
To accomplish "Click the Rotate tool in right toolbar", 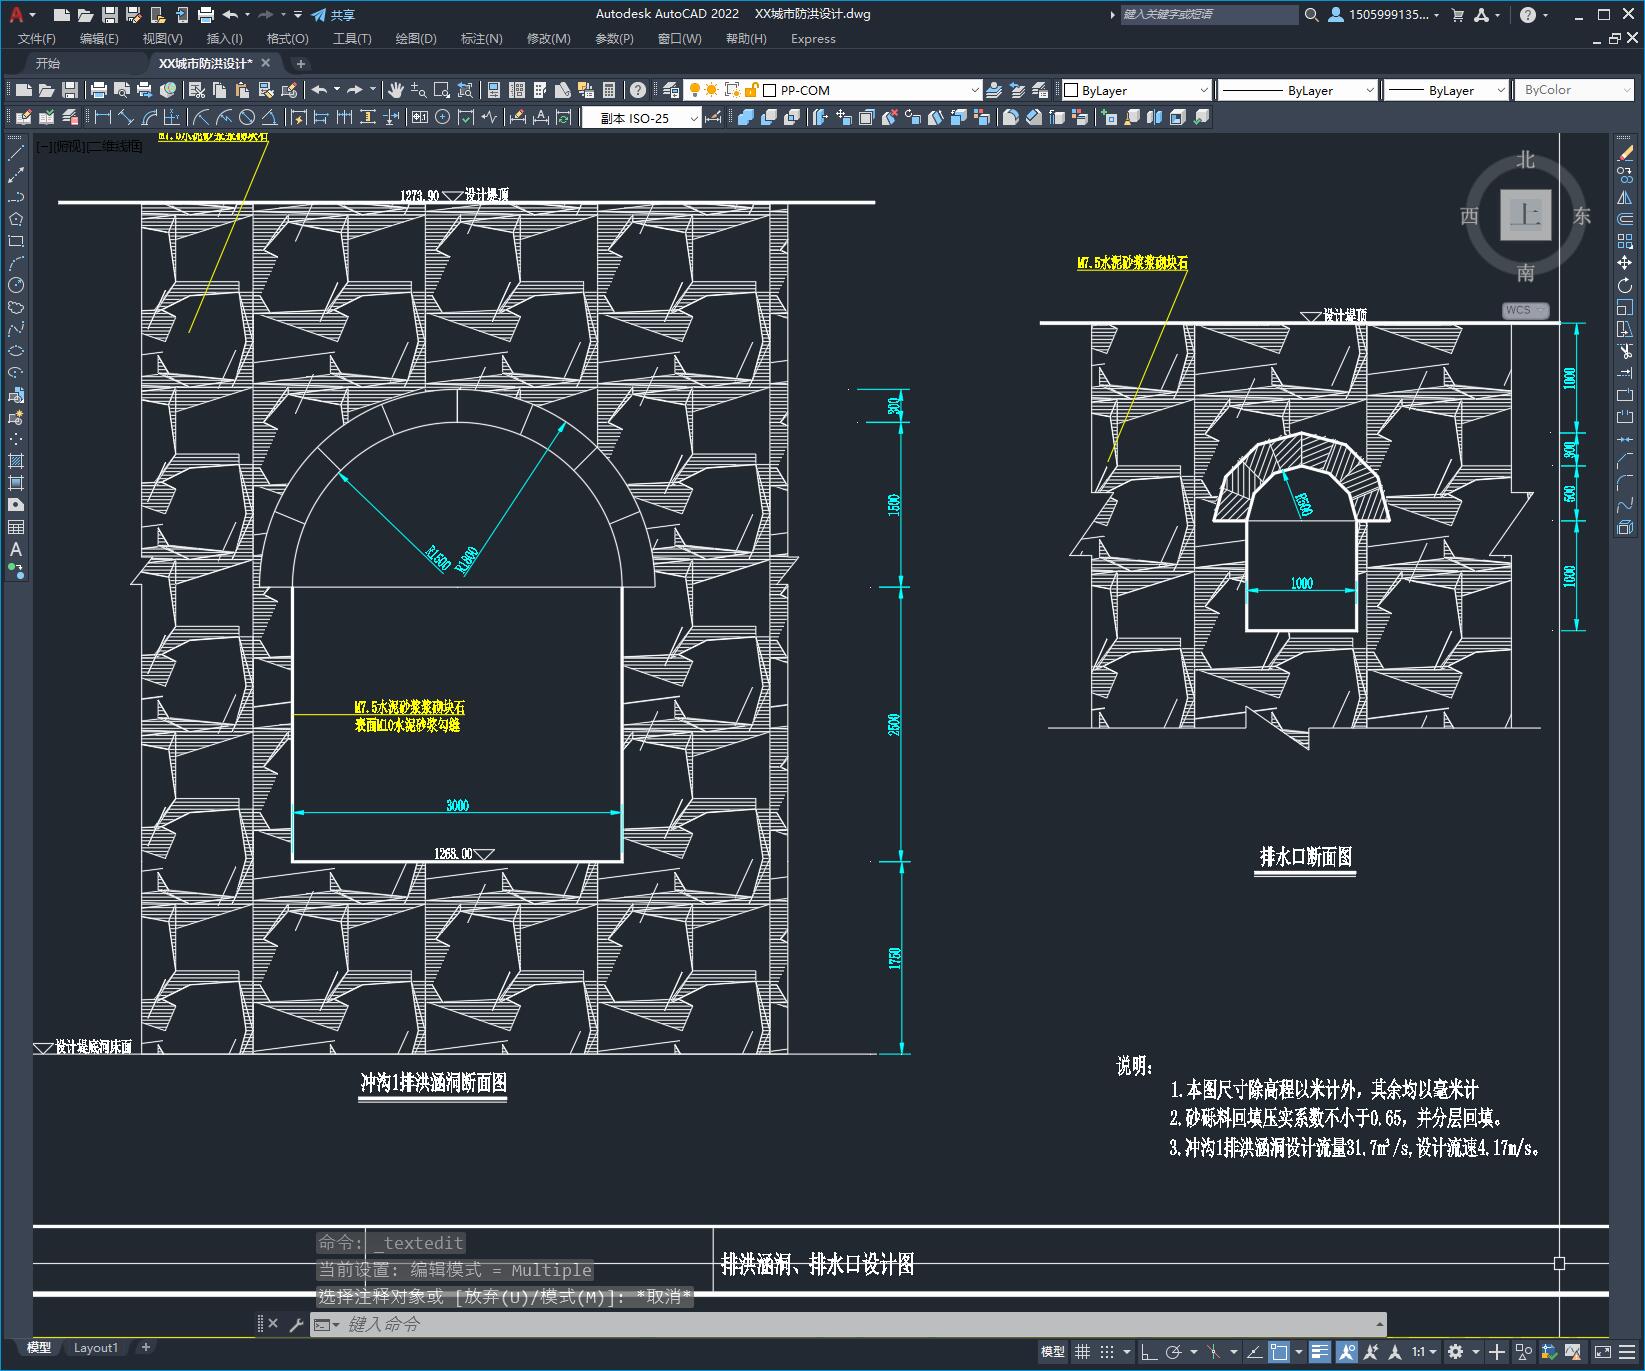I will coord(1625,285).
